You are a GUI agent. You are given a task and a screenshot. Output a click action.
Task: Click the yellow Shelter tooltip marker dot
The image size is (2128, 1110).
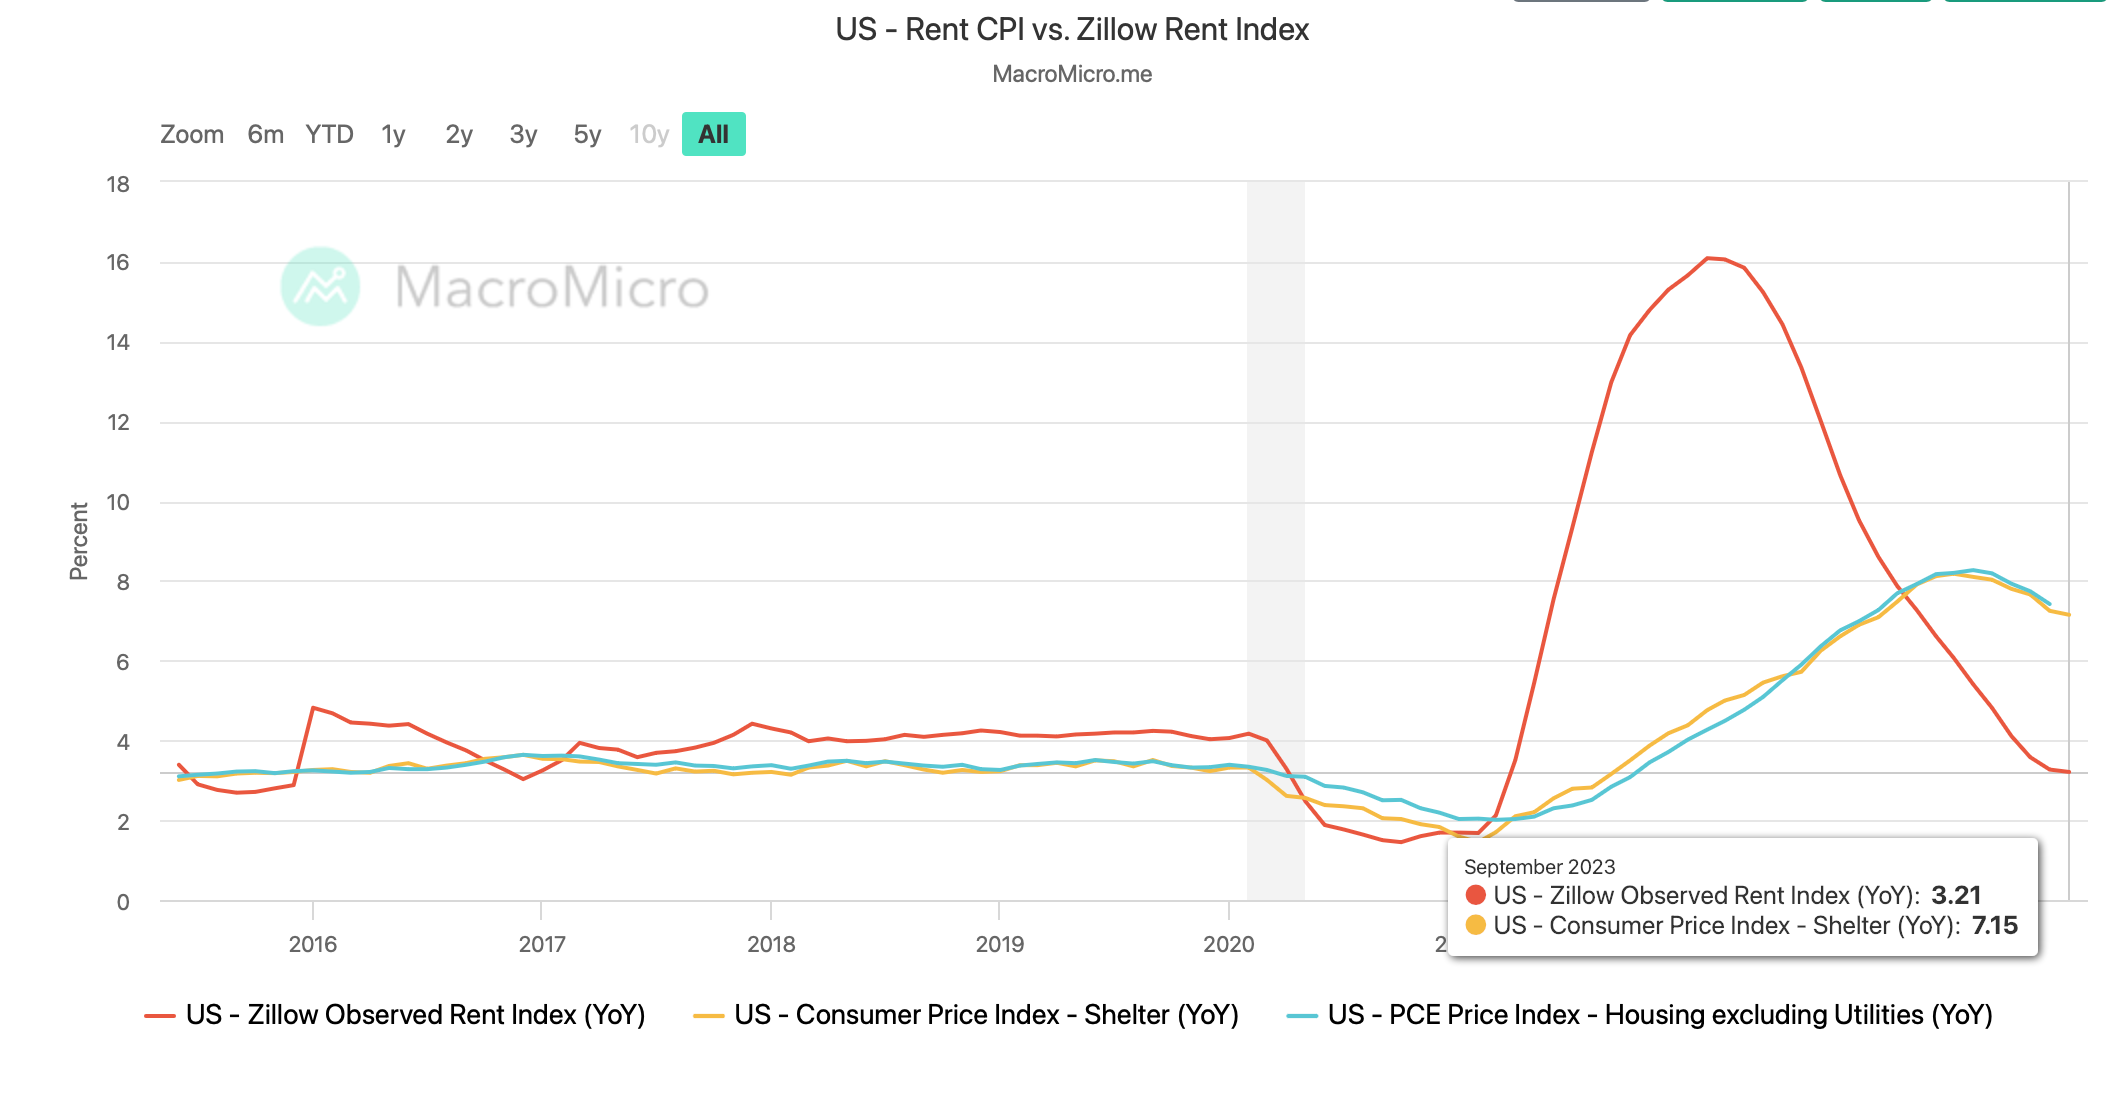[1475, 925]
